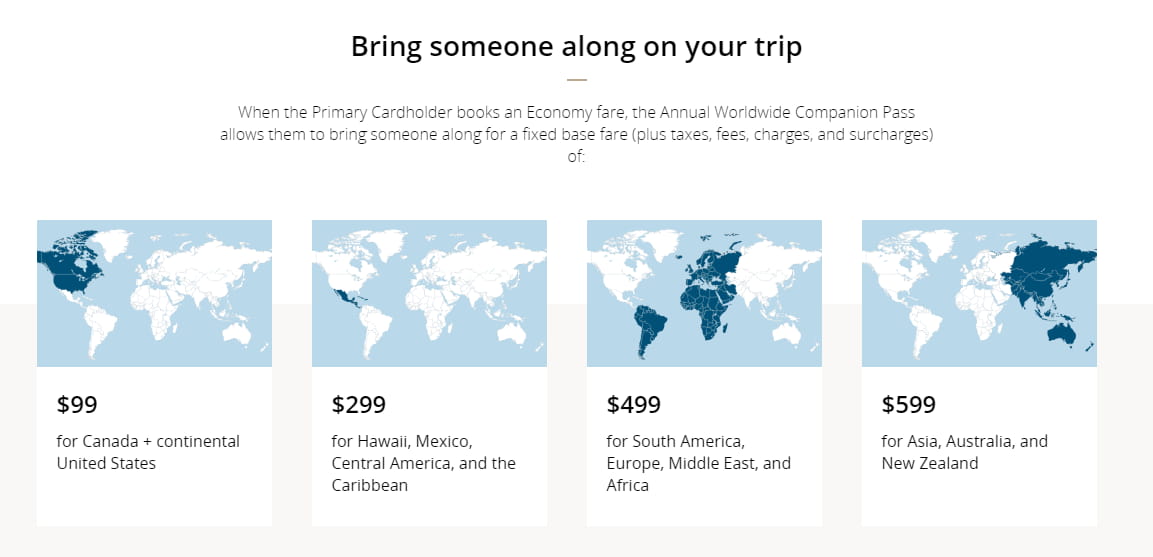Select the $299 fare price

(x=358, y=405)
